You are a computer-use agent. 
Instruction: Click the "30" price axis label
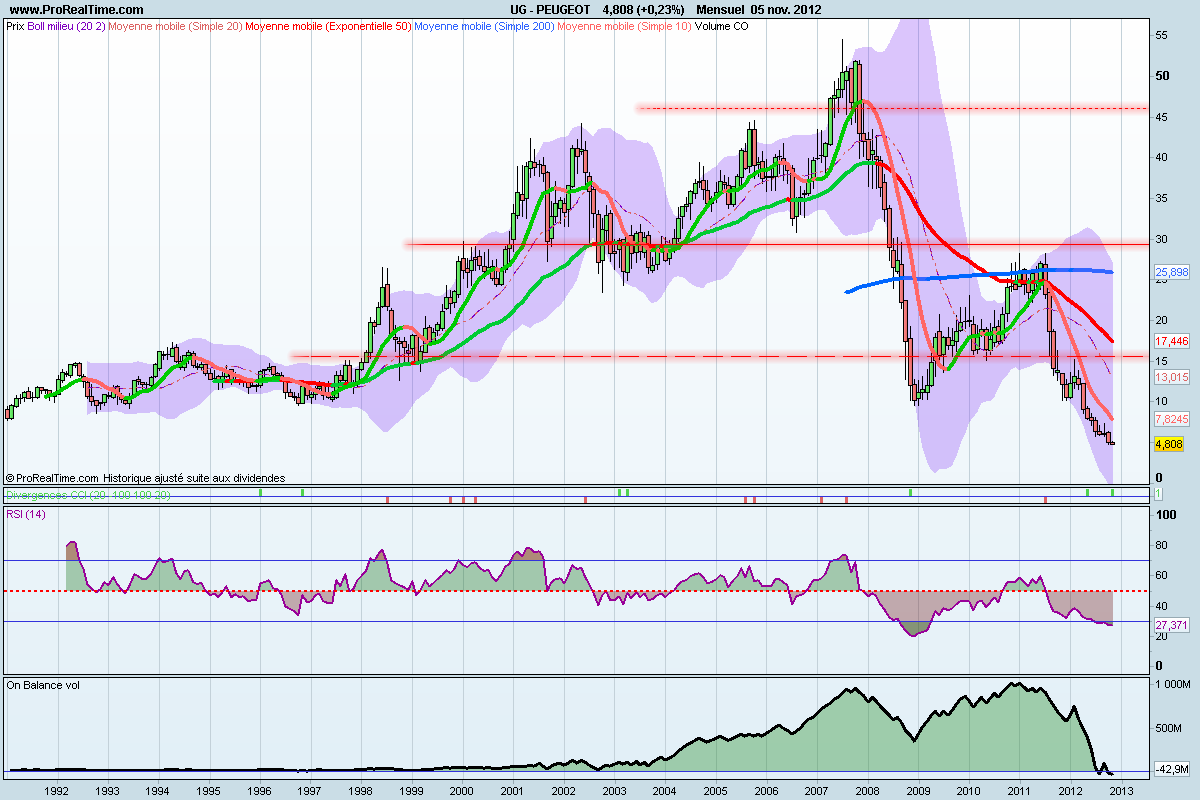click(1161, 239)
